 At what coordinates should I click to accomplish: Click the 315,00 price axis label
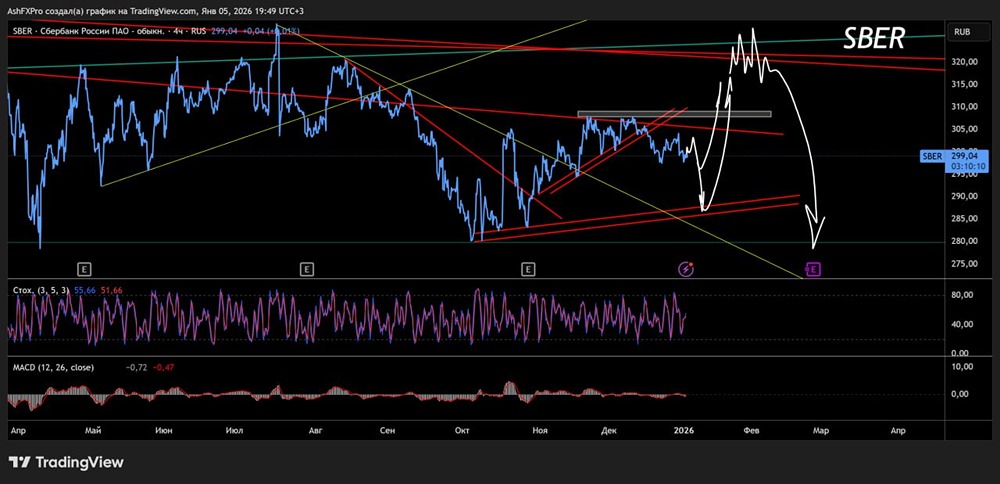963,84
